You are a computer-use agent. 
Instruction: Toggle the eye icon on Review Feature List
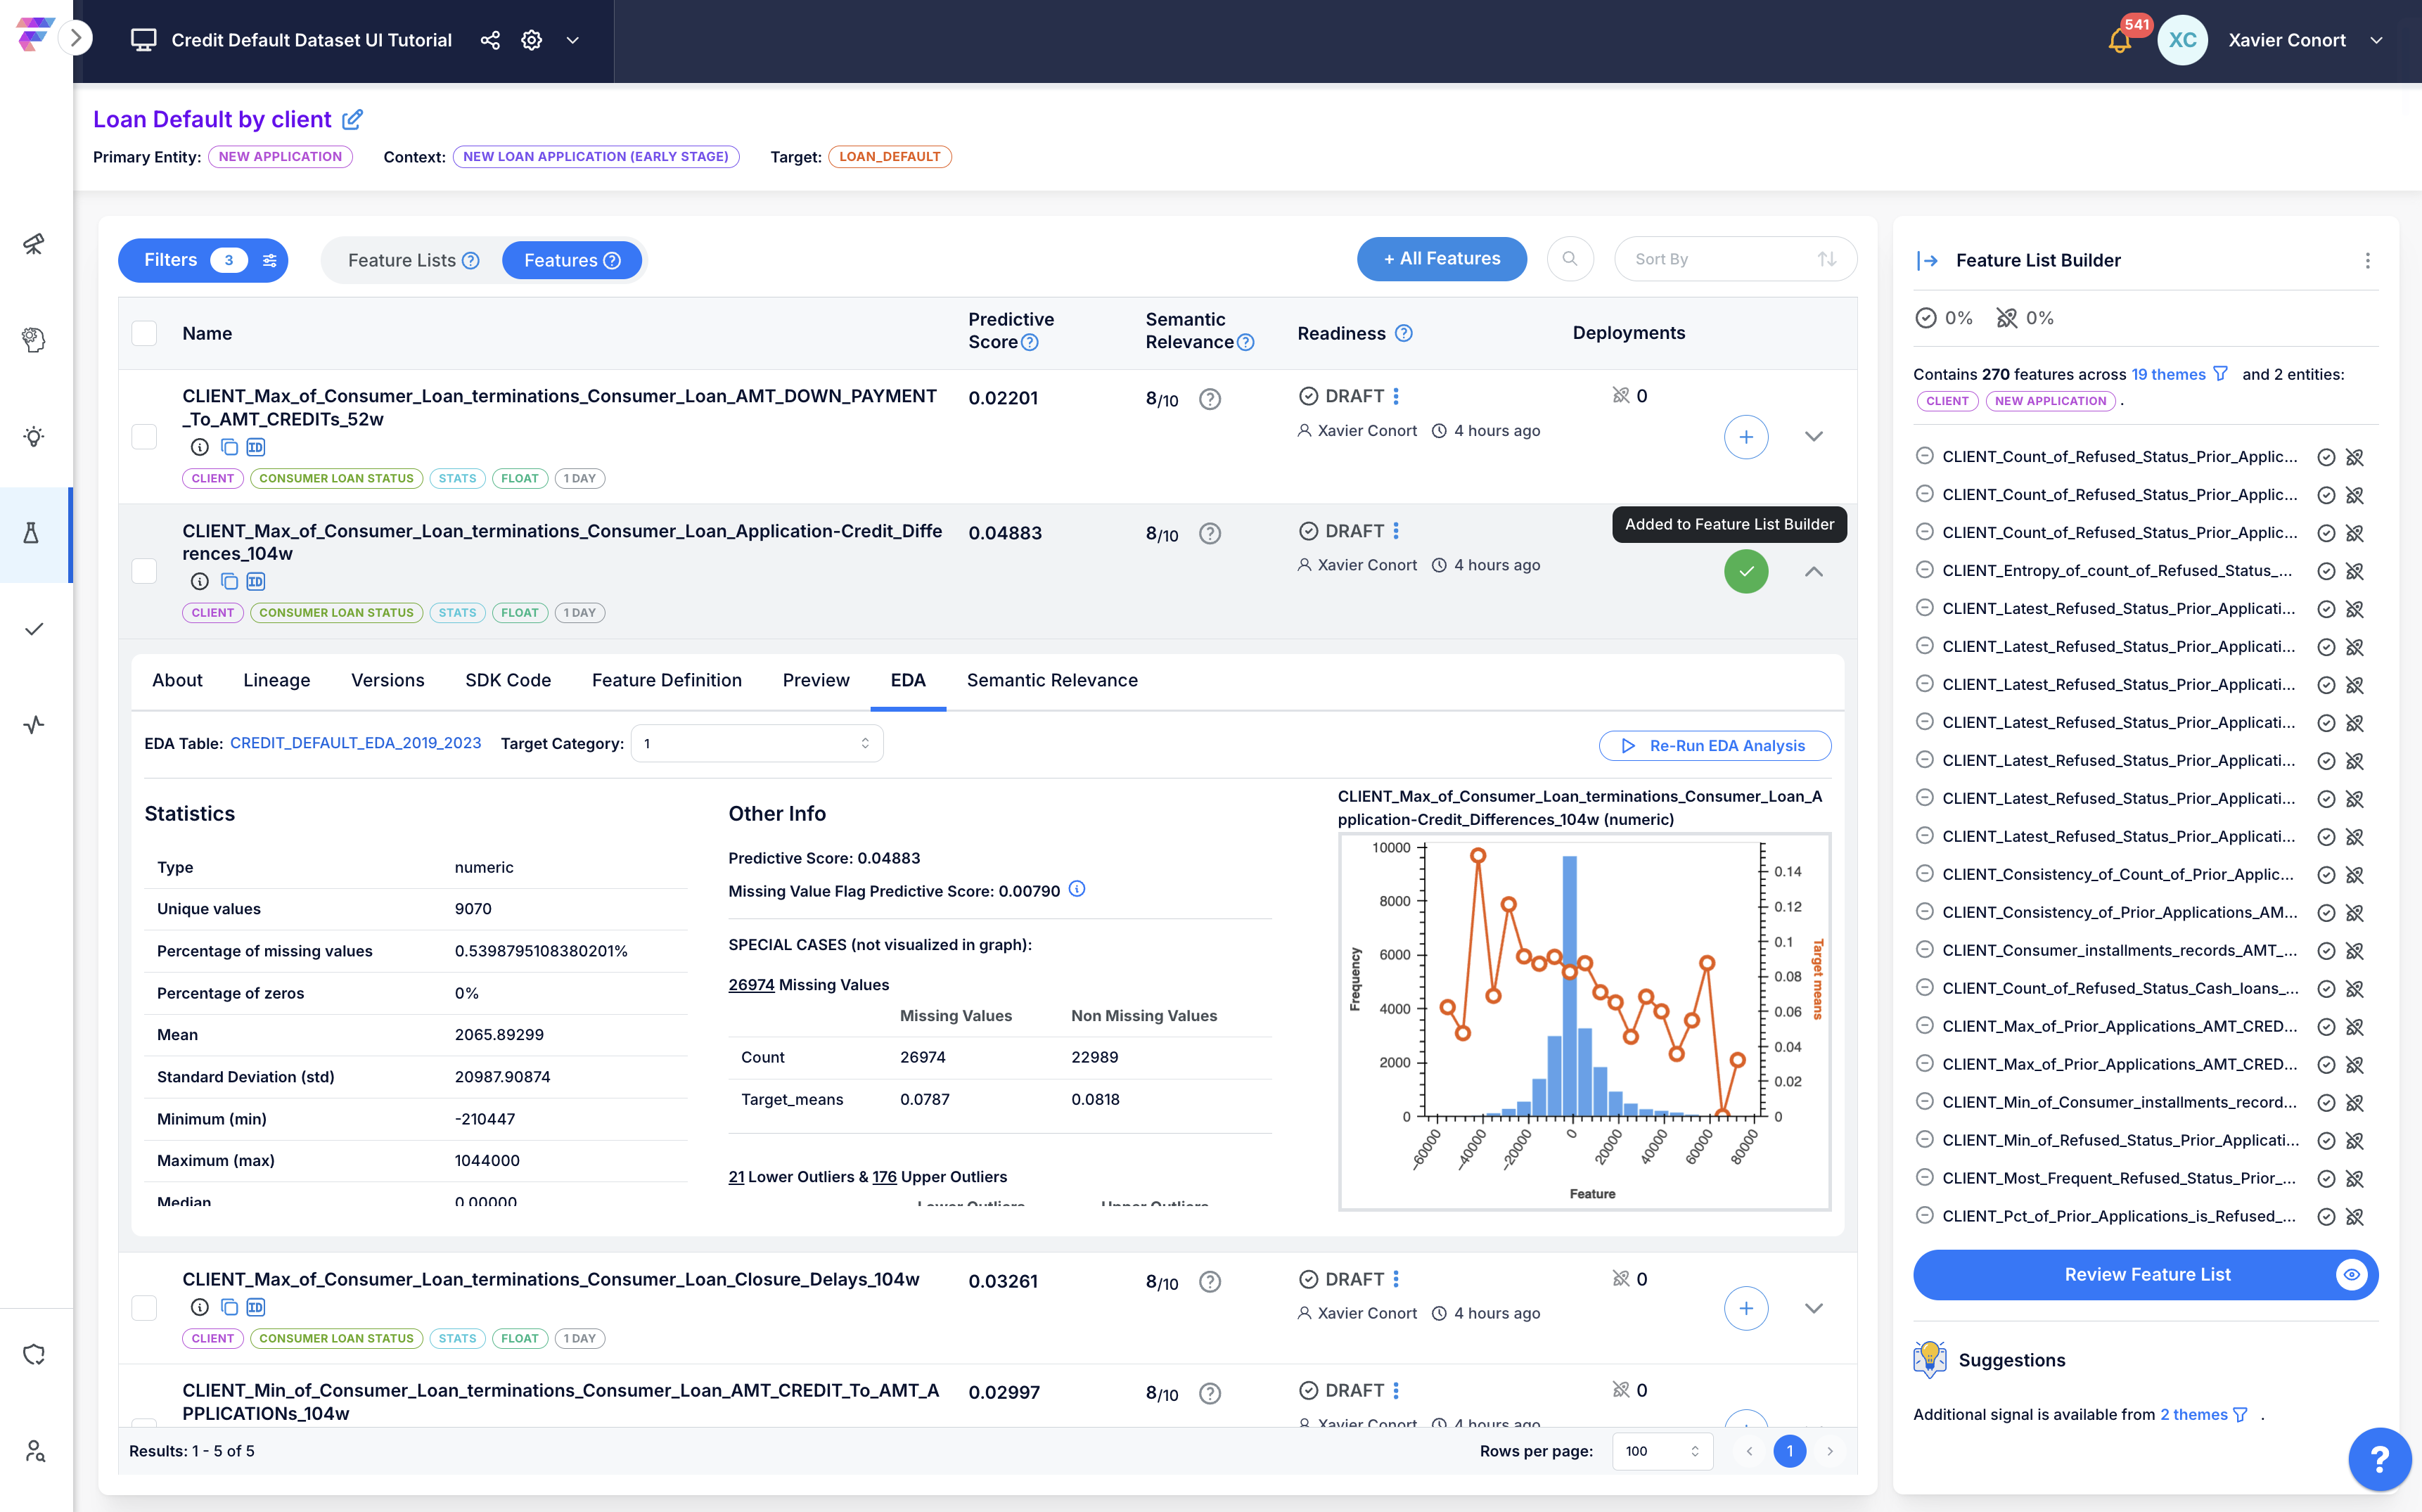click(x=2351, y=1274)
